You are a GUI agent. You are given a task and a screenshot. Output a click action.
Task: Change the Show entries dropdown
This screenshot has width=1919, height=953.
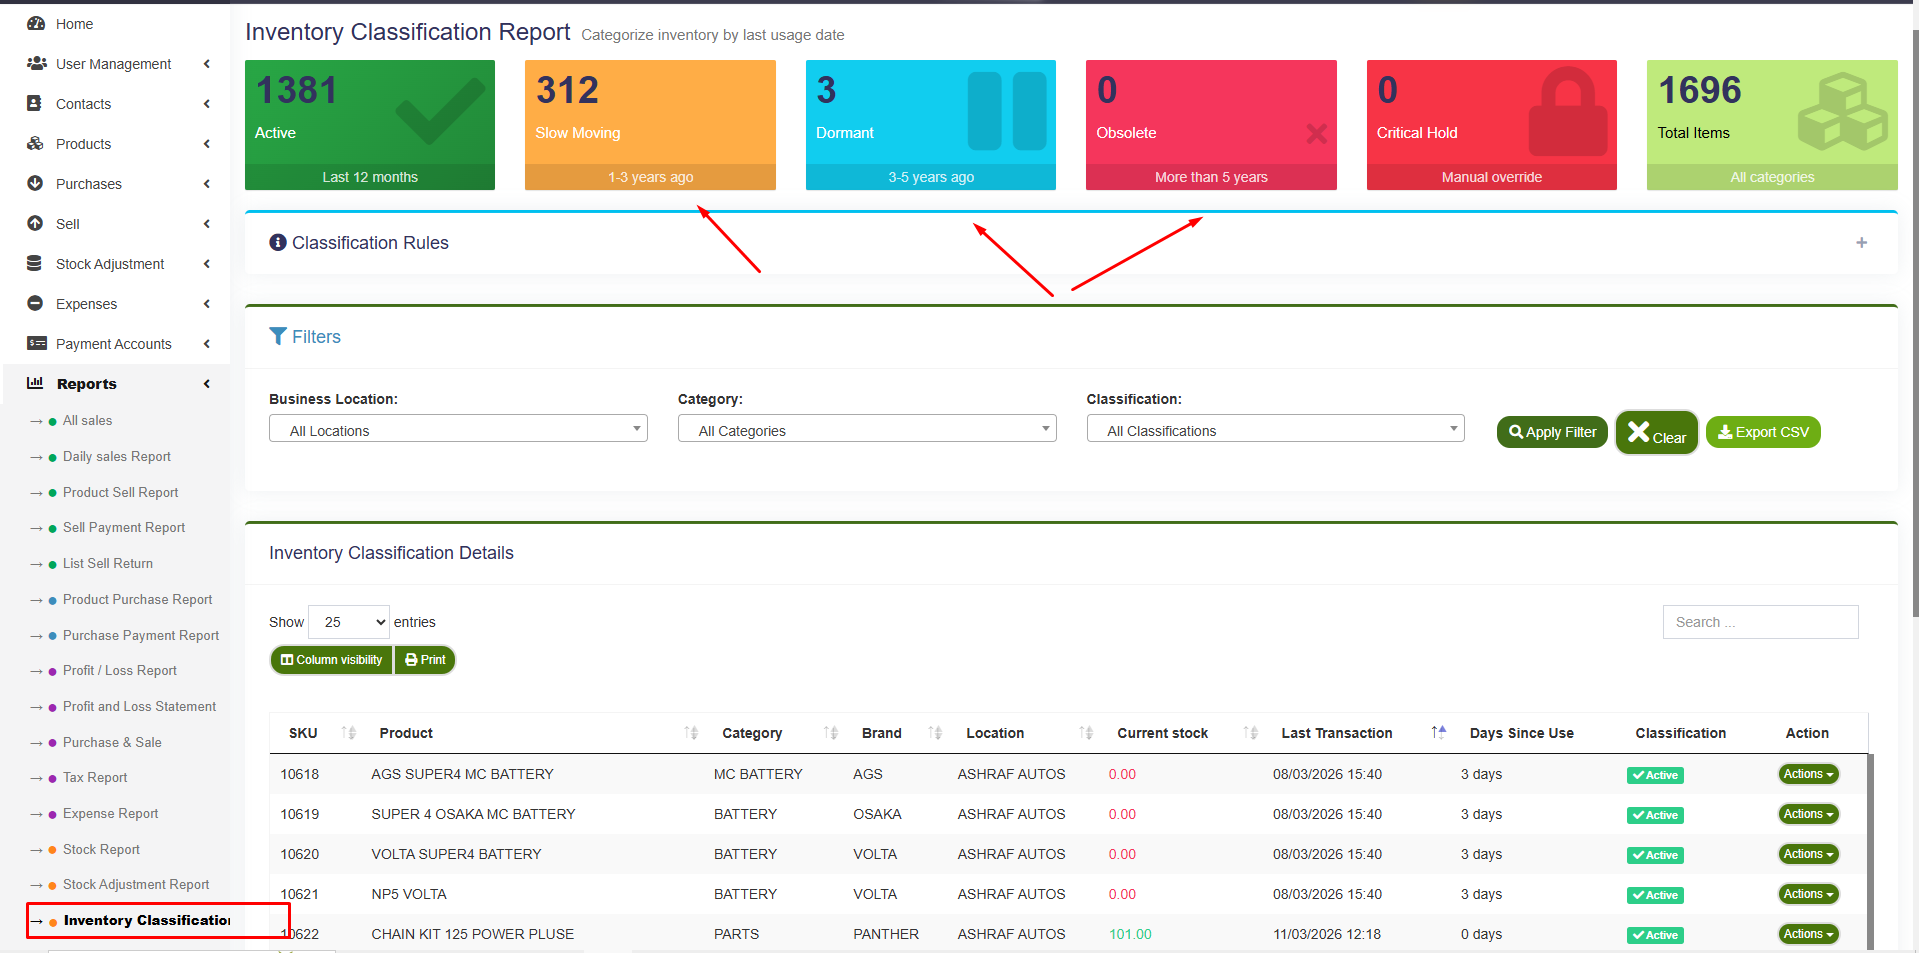[x=347, y=621]
